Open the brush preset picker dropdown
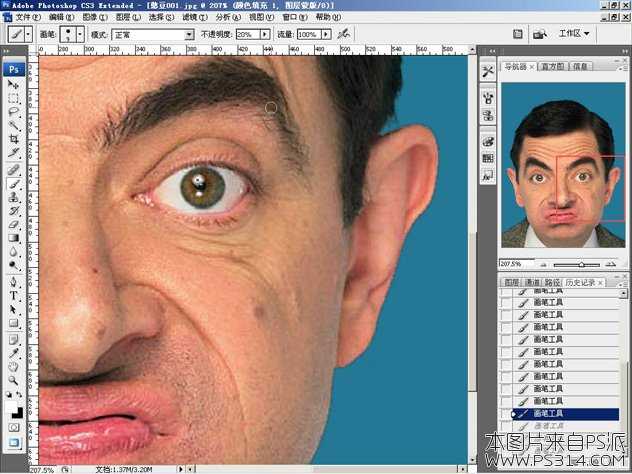632x474 pixels. click(80, 35)
